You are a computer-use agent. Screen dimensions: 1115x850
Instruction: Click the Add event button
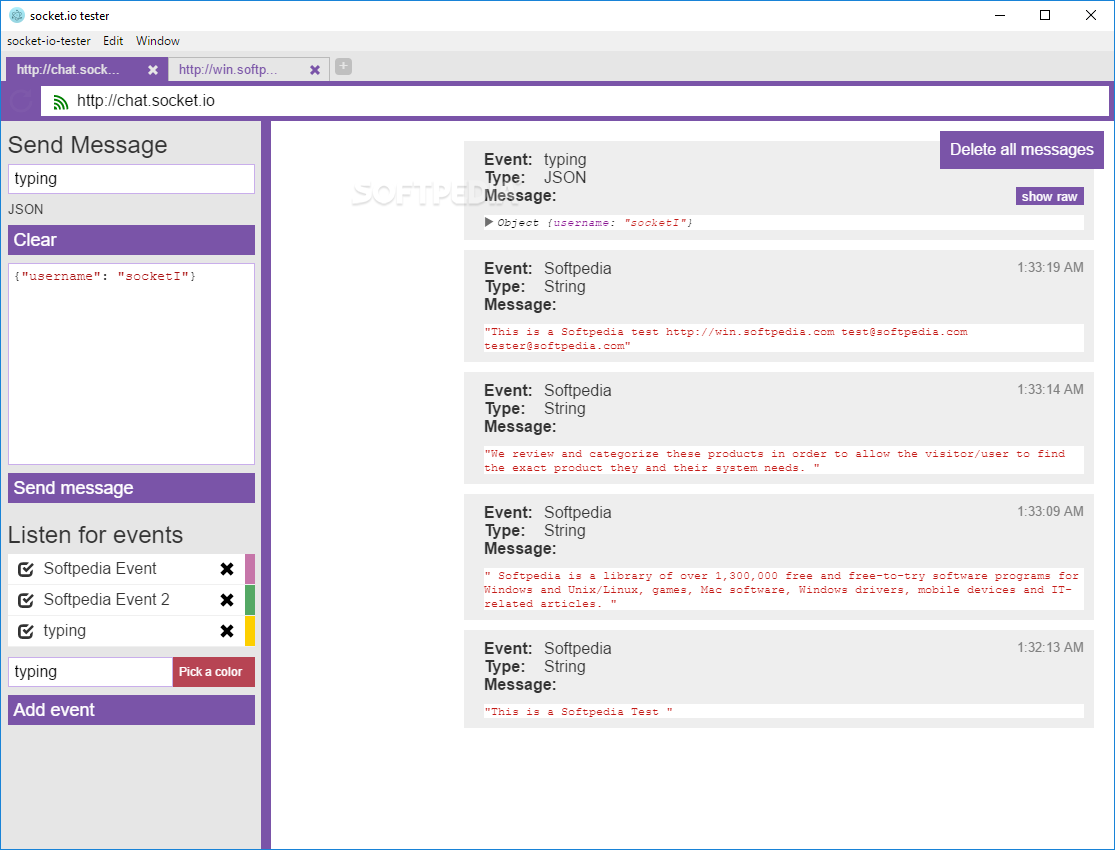tap(132, 710)
